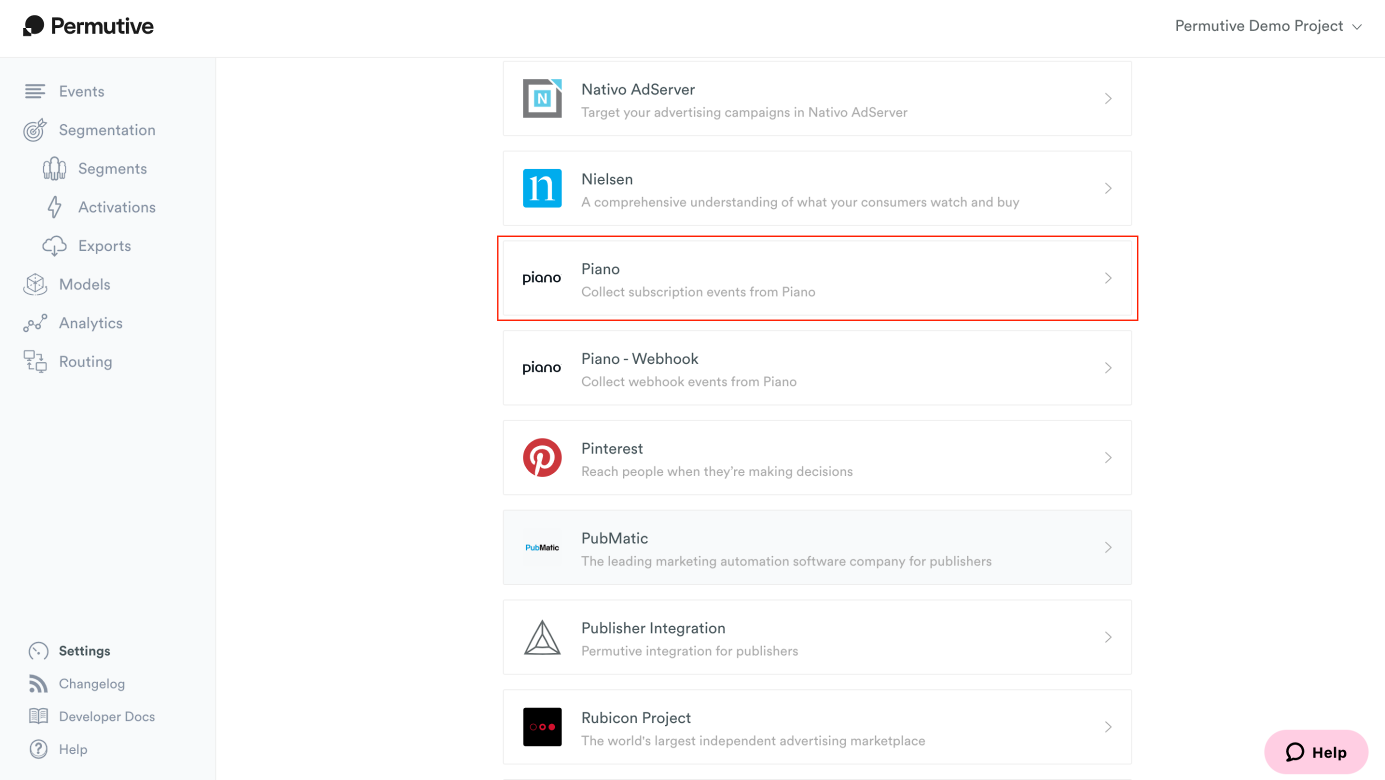Expand Nielsen row chevron
This screenshot has width=1385, height=780.
click(1108, 188)
